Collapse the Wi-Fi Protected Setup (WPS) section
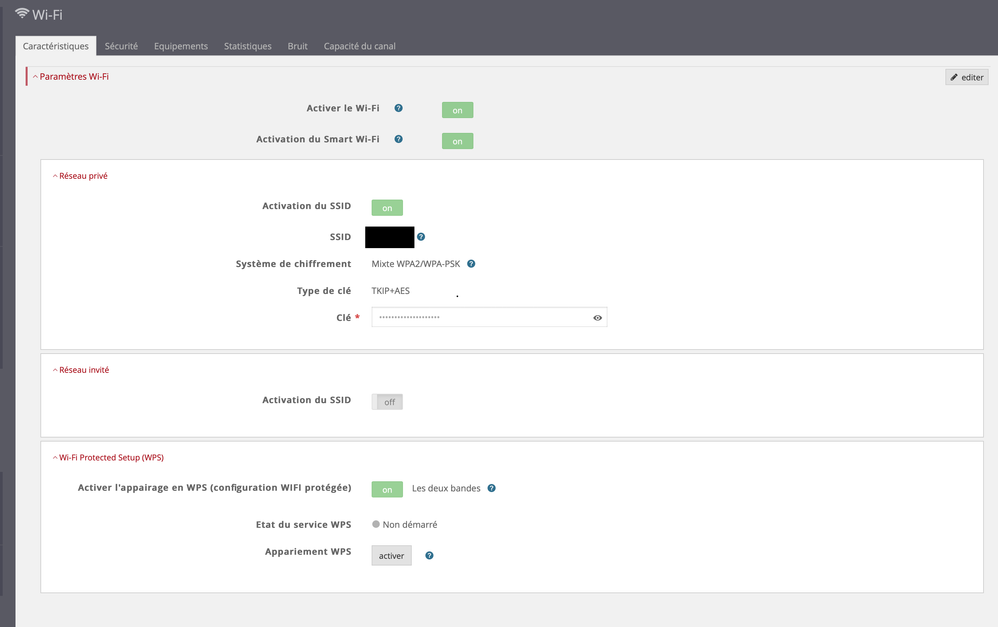This screenshot has height=627, width=998. coord(108,457)
